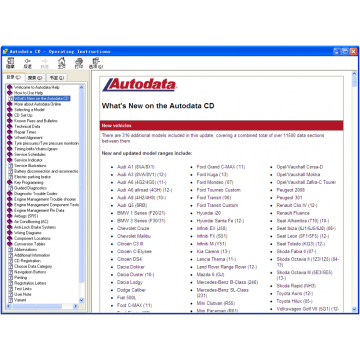360x360 pixels.
Task: Select the Text Links topic
Action: tap(23, 289)
